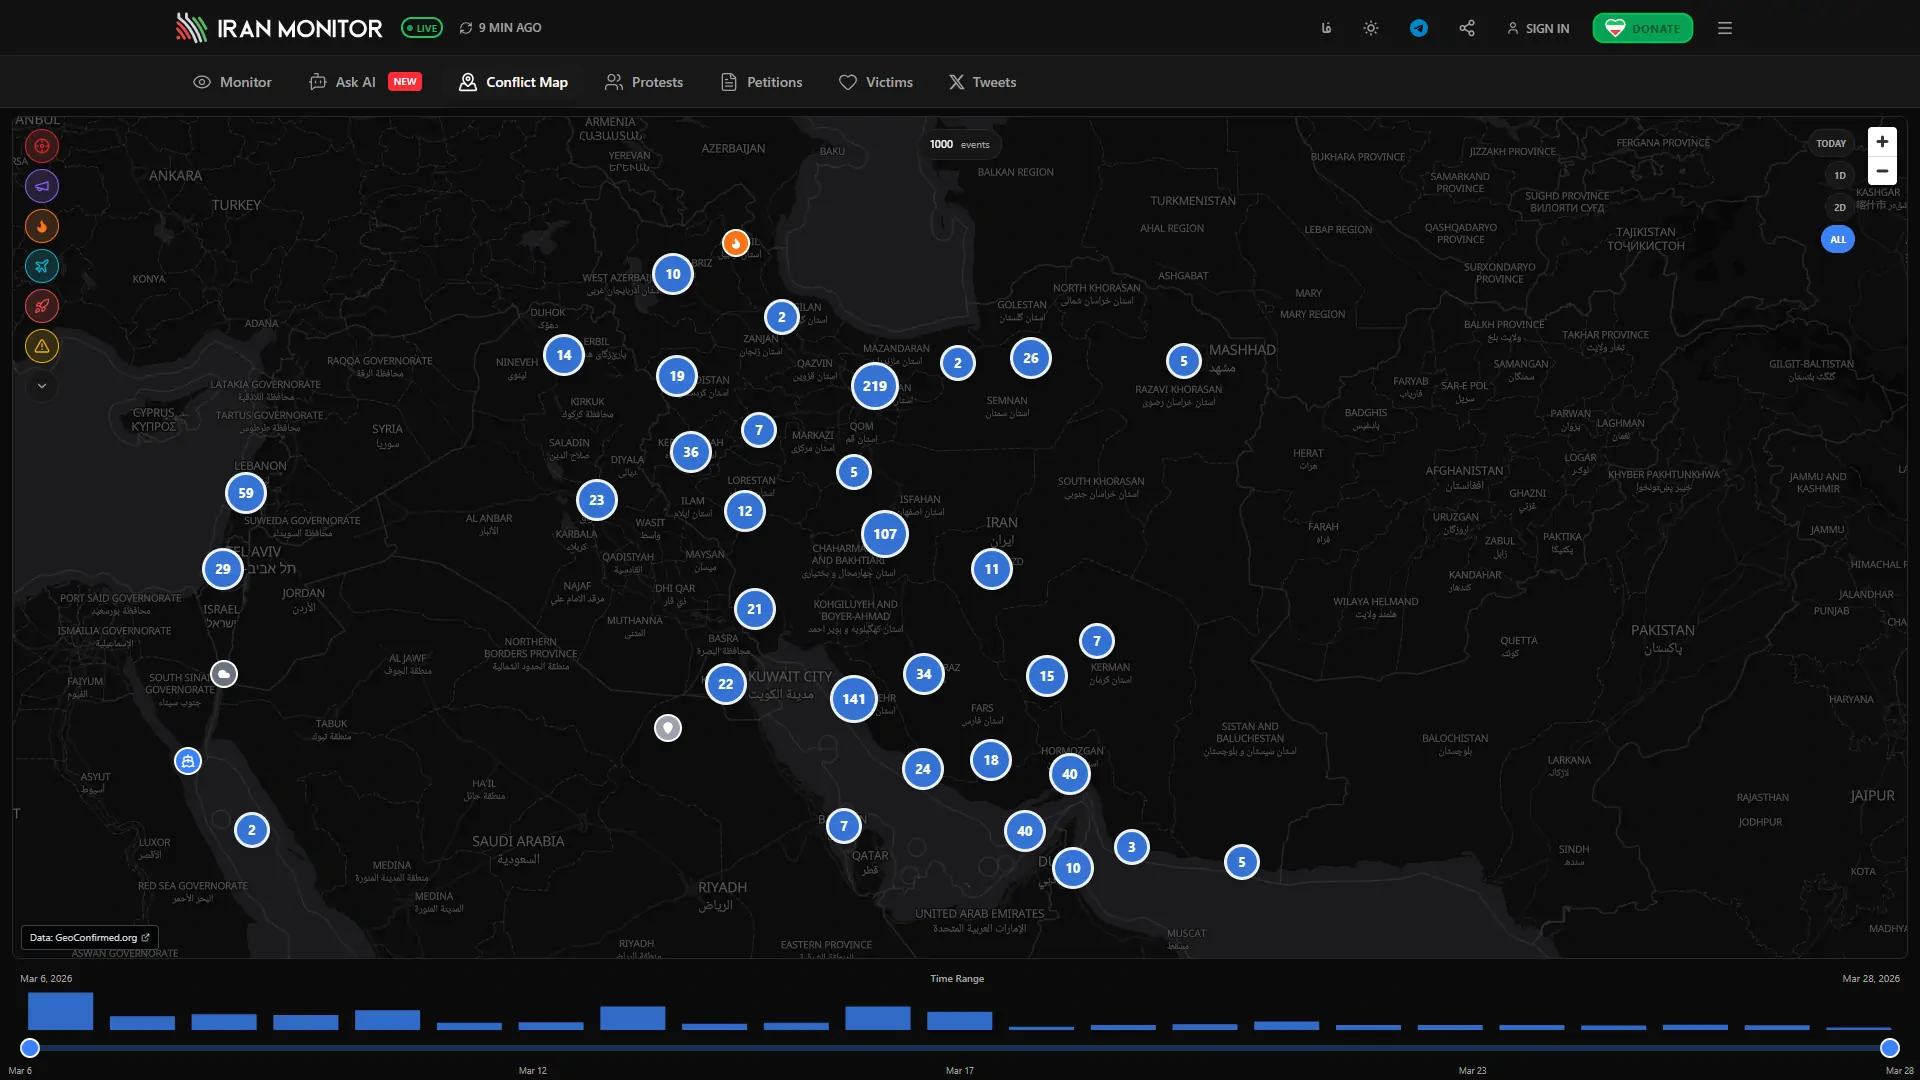
Task: Toggle the red crosshair strike filter
Action: pyautogui.click(x=42, y=146)
